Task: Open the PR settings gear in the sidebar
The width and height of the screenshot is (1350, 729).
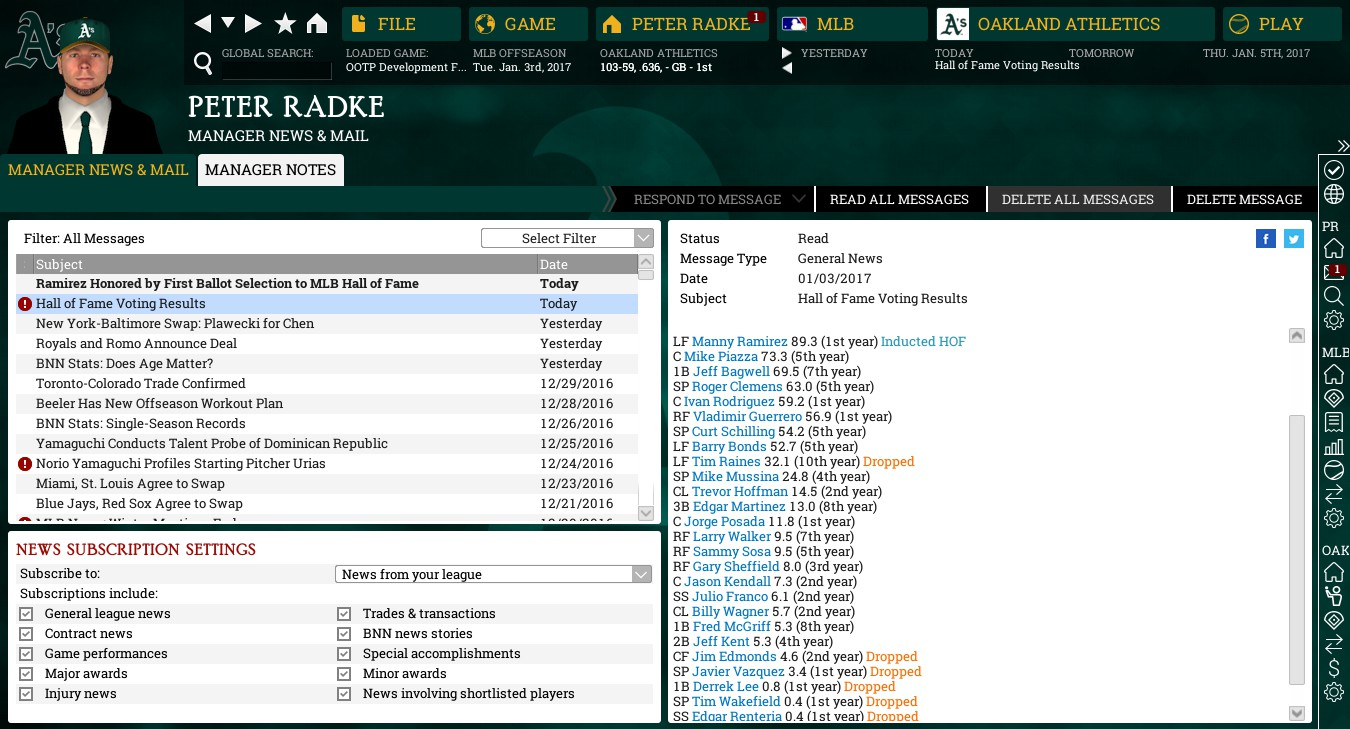Action: click(x=1334, y=320)
